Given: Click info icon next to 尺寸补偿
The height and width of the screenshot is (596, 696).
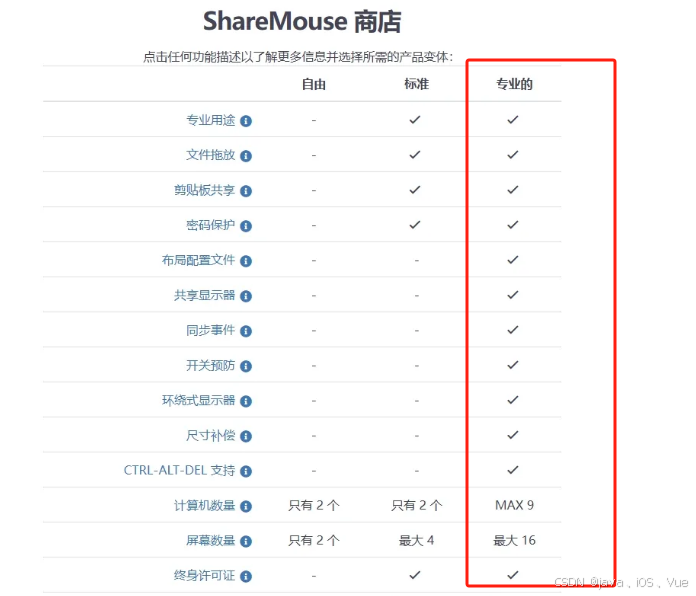Looking at the screenshot, I should tap(246, 436).
